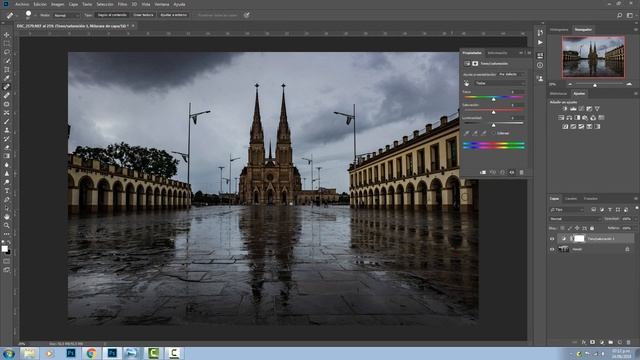Toggle lock transparent pixels
The image size is (640, 360).
click(562, 228)
